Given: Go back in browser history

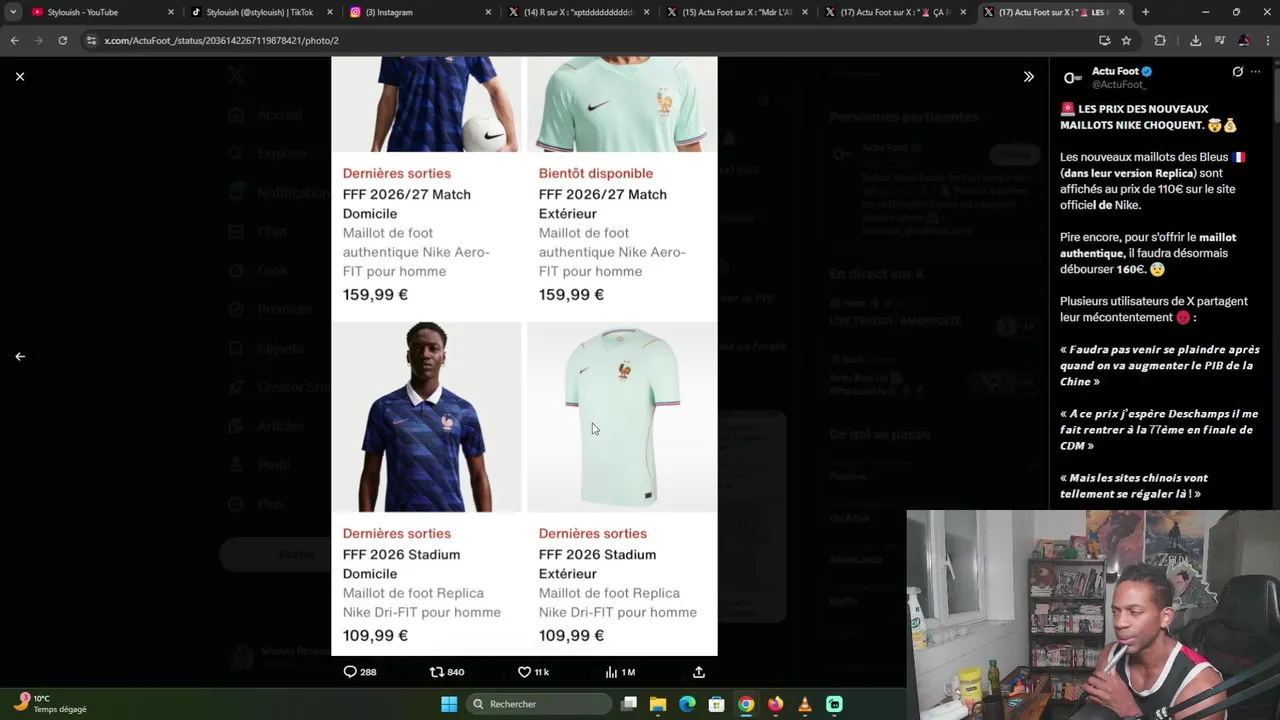Looking at the screenshot, I should (14, 40).
